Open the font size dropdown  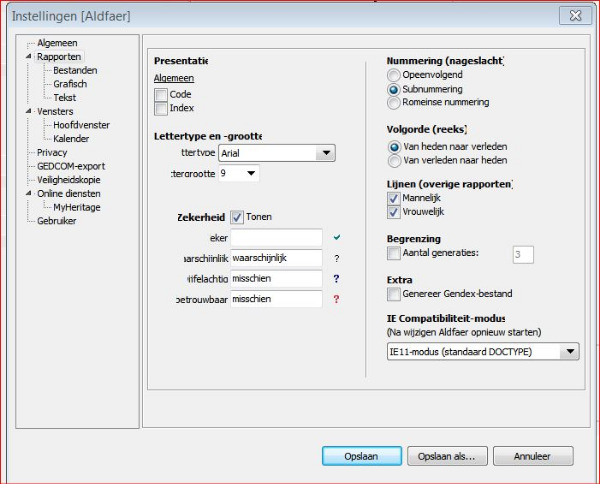pos(250,173)
